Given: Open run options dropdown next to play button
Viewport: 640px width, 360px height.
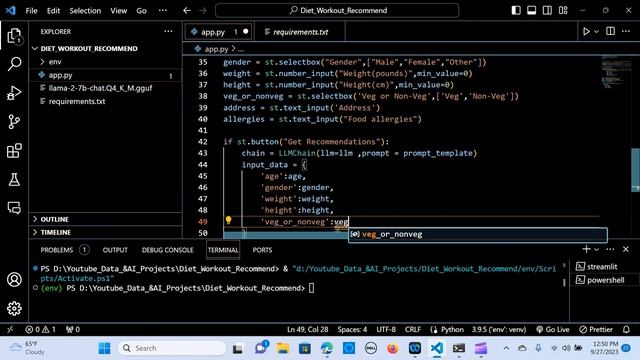Looking at the screenshot, I should [x=596, y=31].
